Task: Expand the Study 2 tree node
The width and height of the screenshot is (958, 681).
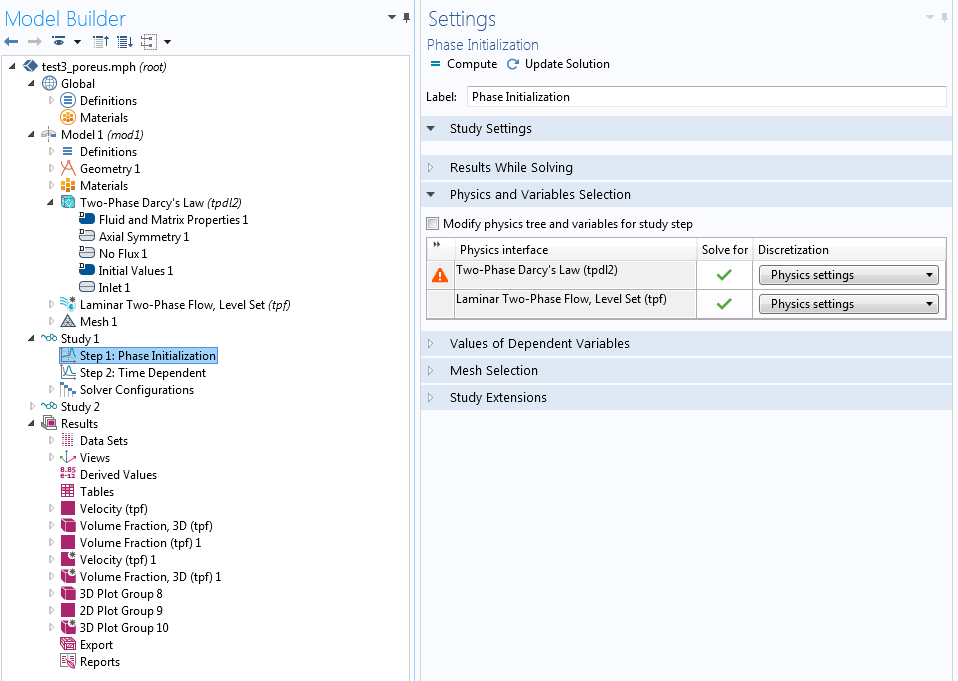Action: click(x=33, y=407)
